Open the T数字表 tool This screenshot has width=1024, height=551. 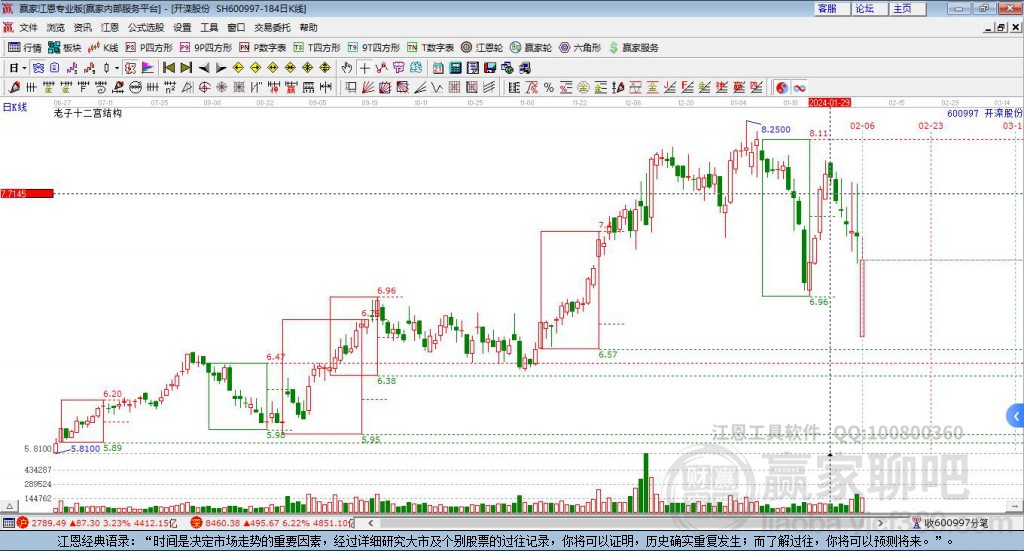[430, 48]
